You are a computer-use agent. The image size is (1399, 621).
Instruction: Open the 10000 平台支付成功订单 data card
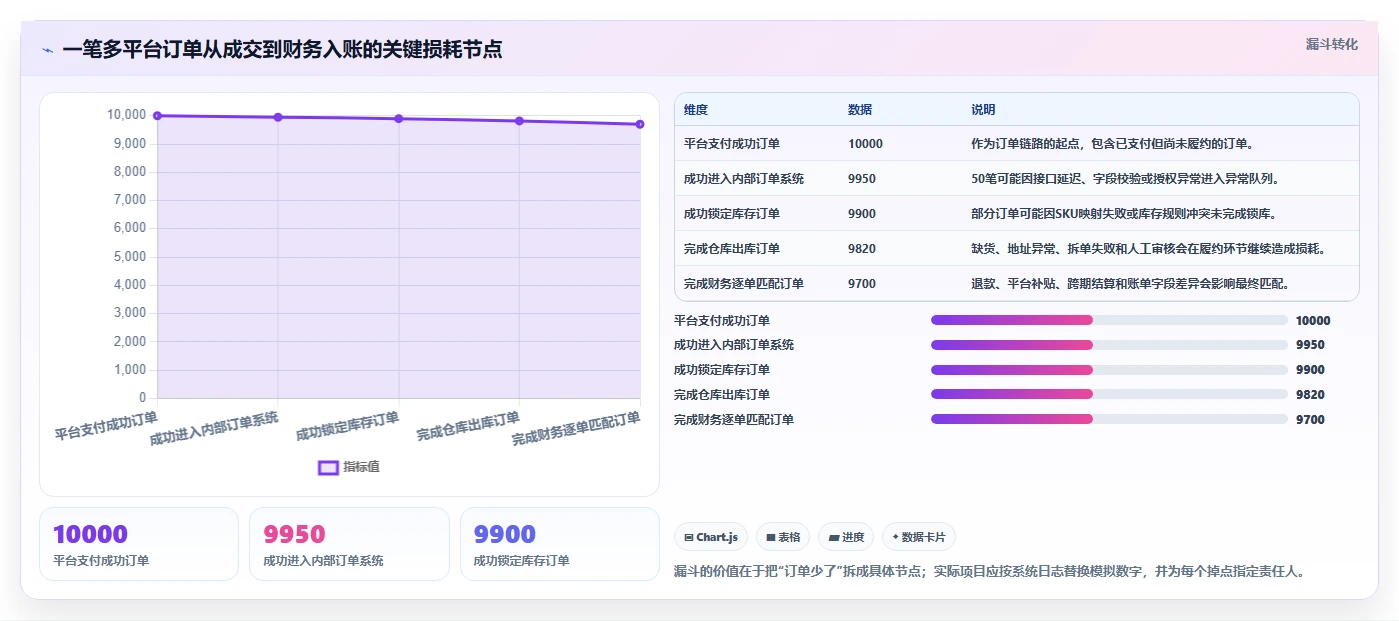click(x=139, y=544)
